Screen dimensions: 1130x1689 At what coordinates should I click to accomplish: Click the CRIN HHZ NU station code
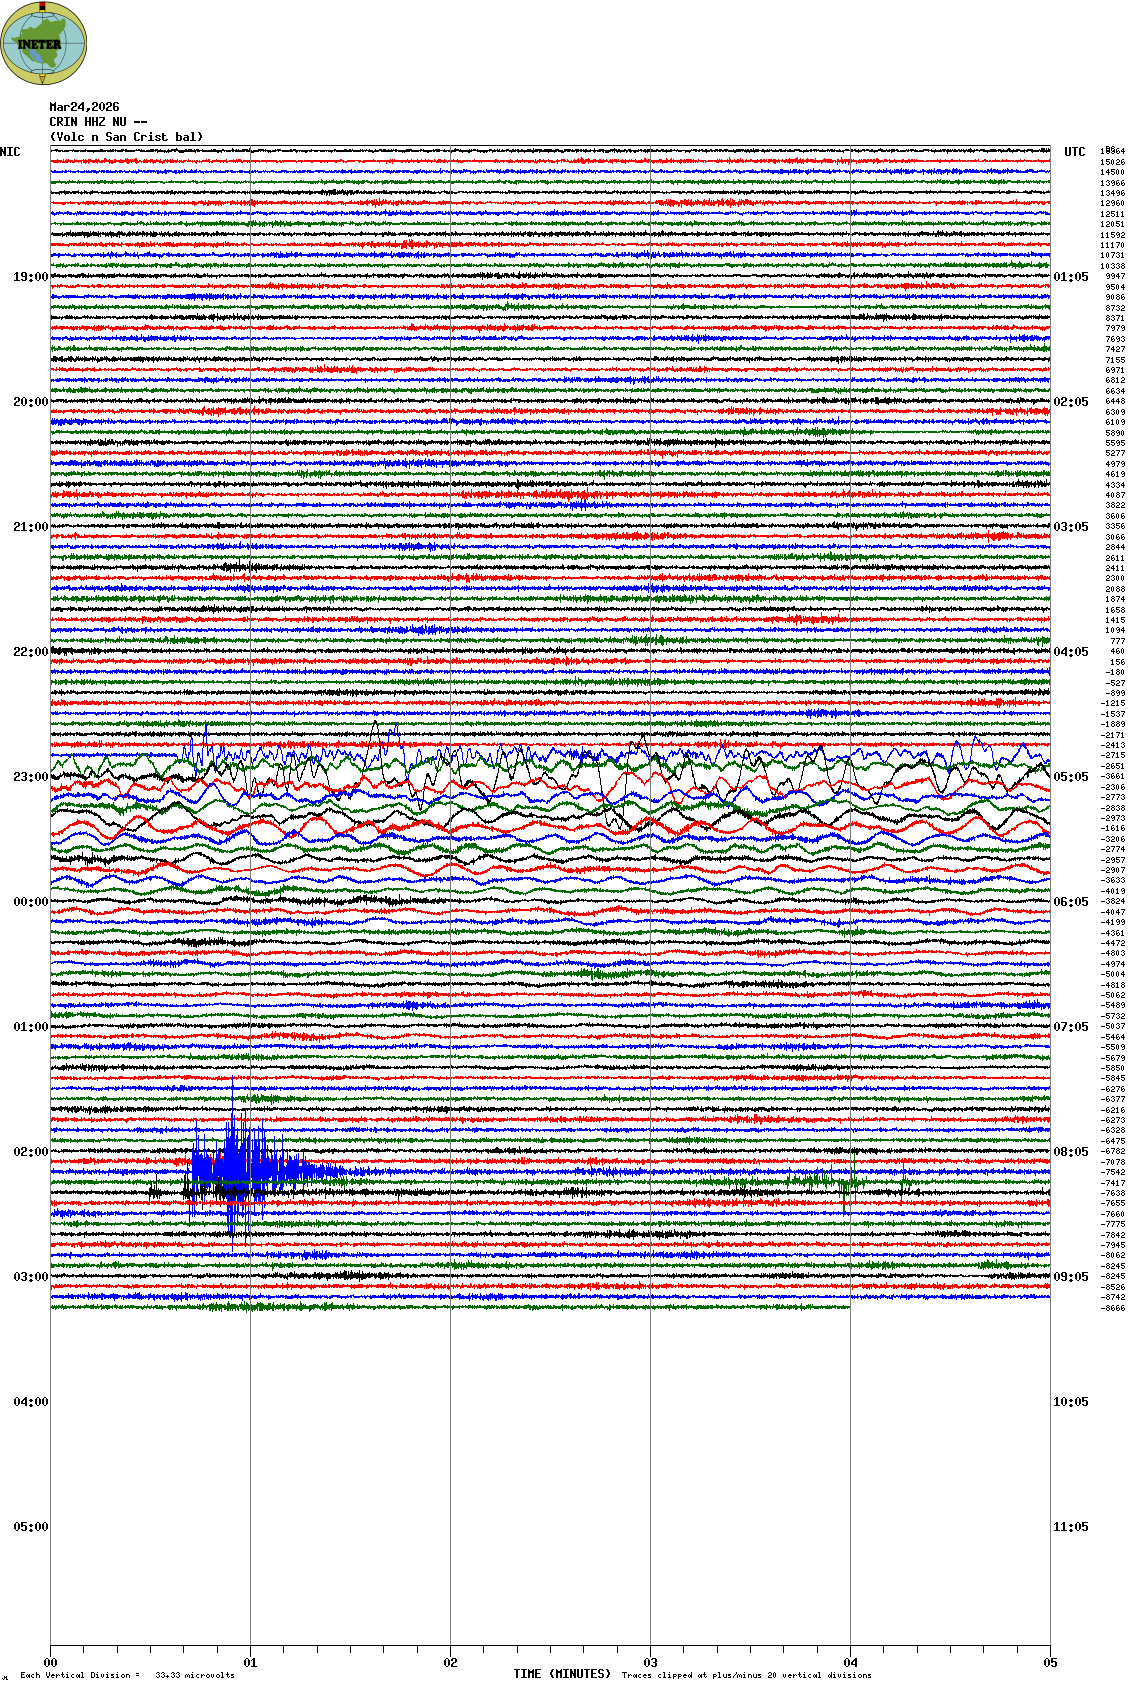tap(97, 122)
